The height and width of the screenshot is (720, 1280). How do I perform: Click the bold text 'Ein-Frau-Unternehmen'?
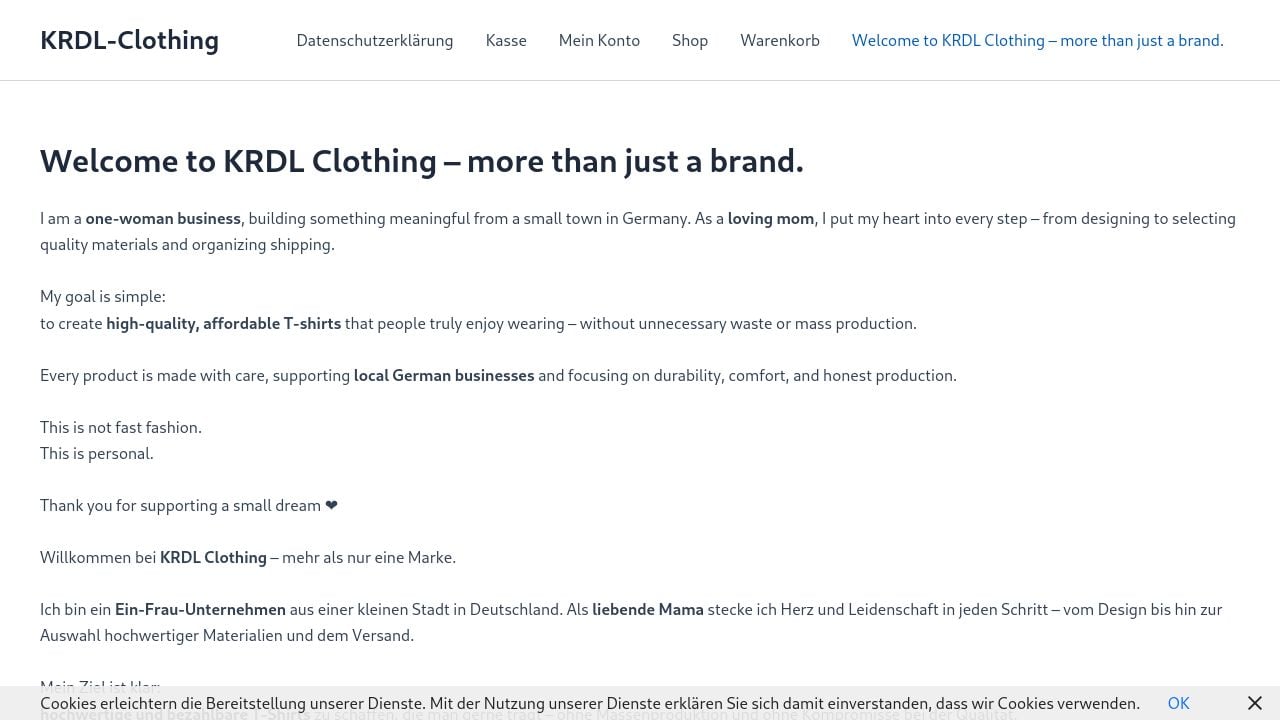[x=200, y=609]
